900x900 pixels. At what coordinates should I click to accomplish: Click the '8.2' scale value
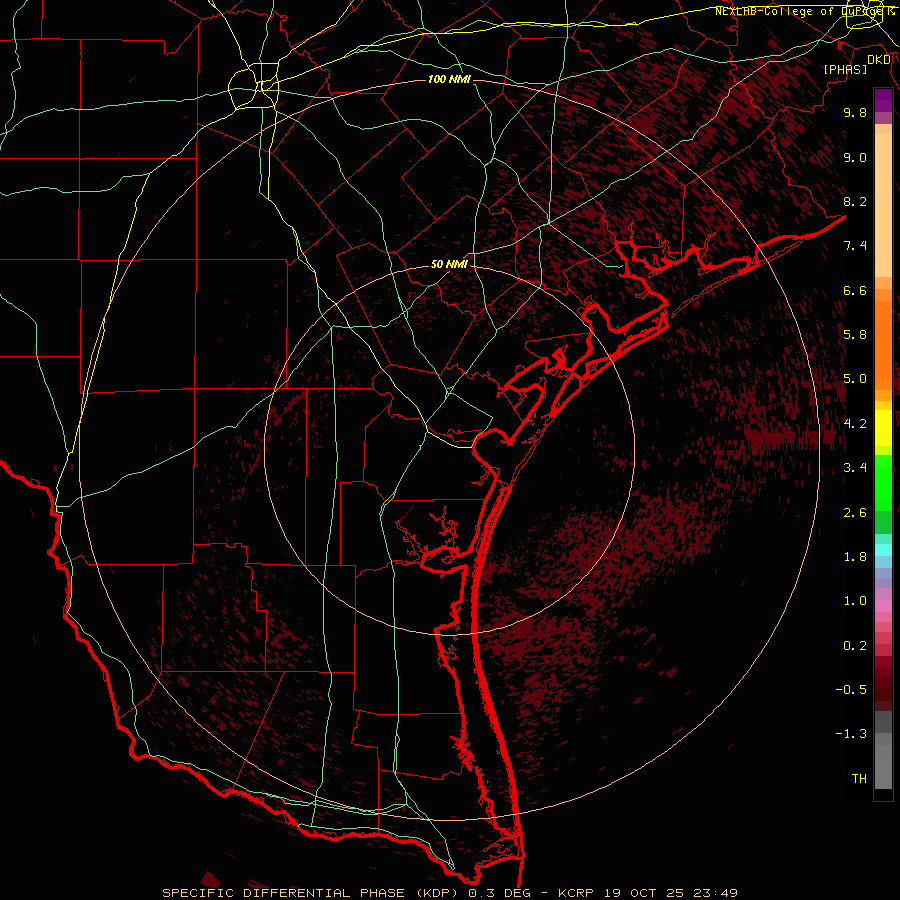point(855,201)
